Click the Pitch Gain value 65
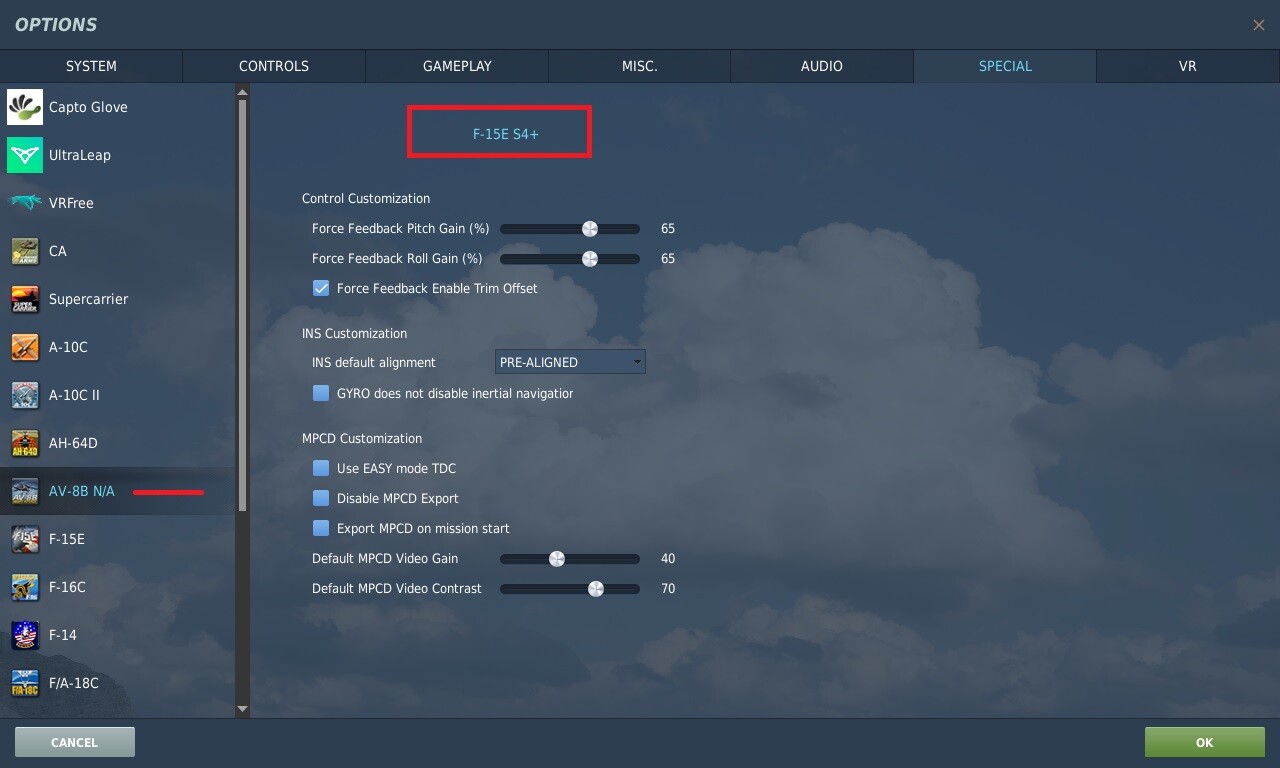1280x768 pixels. (x=668, y=228)
